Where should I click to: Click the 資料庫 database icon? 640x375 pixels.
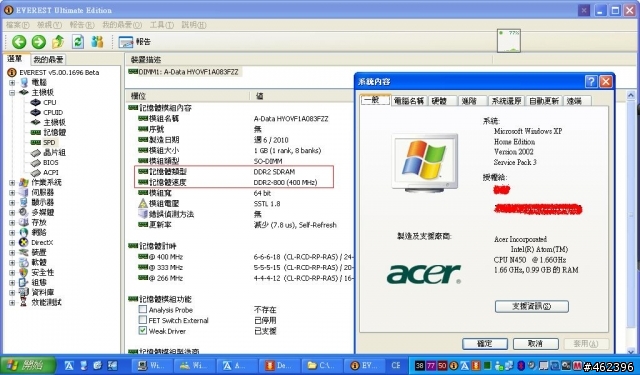pyautogui.click(x=24, y=292)
